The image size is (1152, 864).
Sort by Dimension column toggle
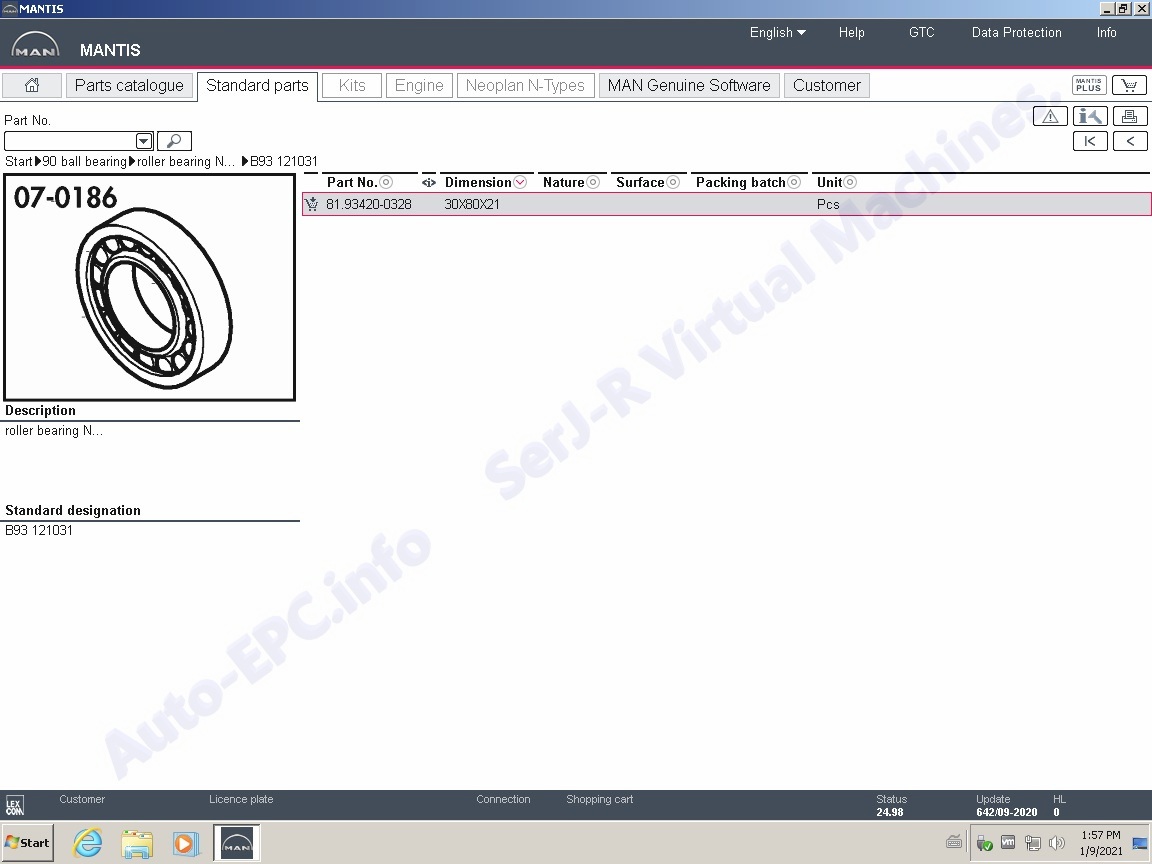(x=520, y=182)
